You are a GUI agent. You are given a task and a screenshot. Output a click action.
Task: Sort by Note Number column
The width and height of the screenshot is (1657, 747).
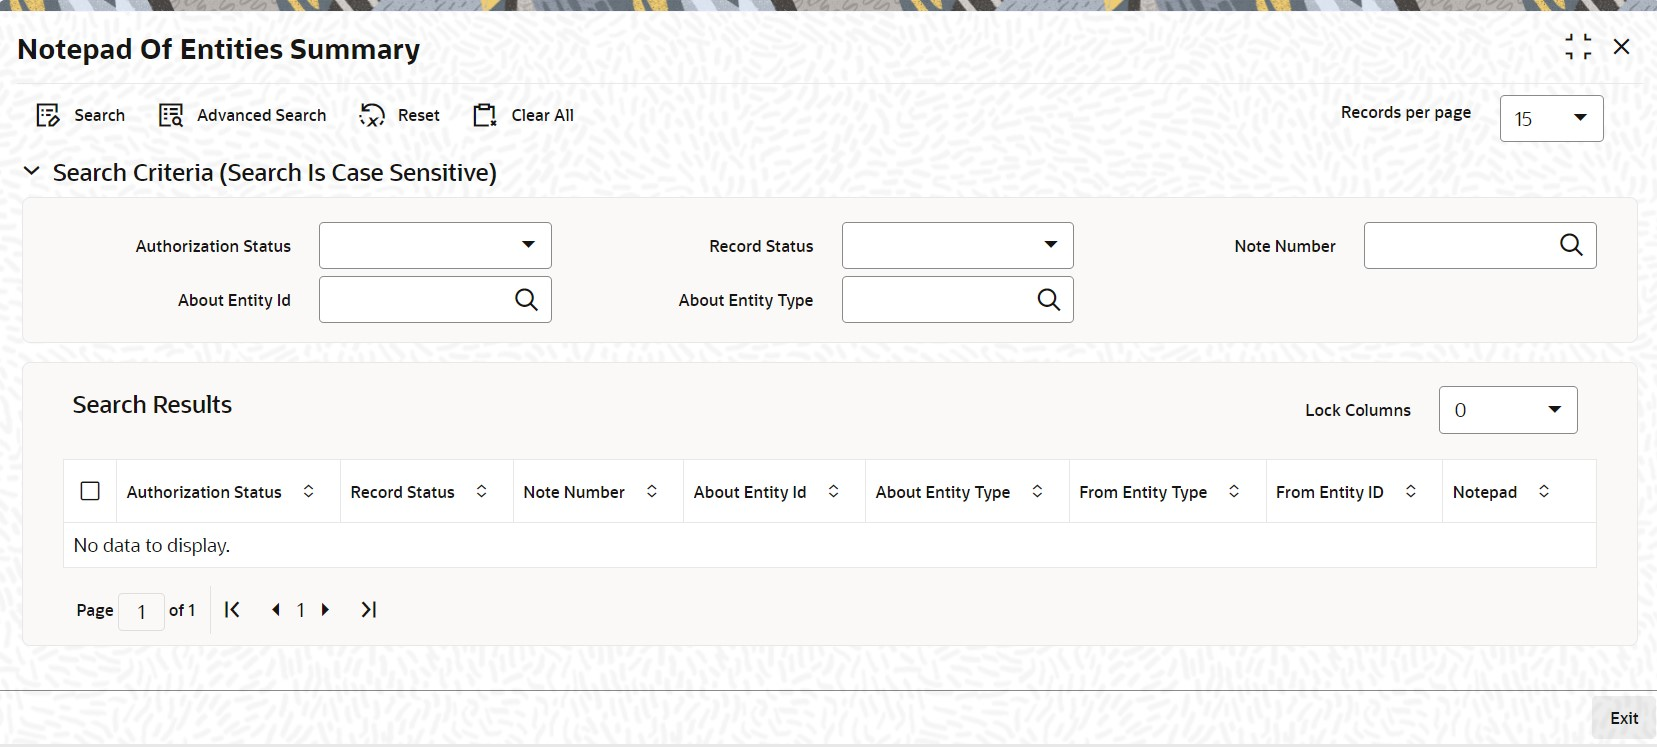(x=652, y=491)
